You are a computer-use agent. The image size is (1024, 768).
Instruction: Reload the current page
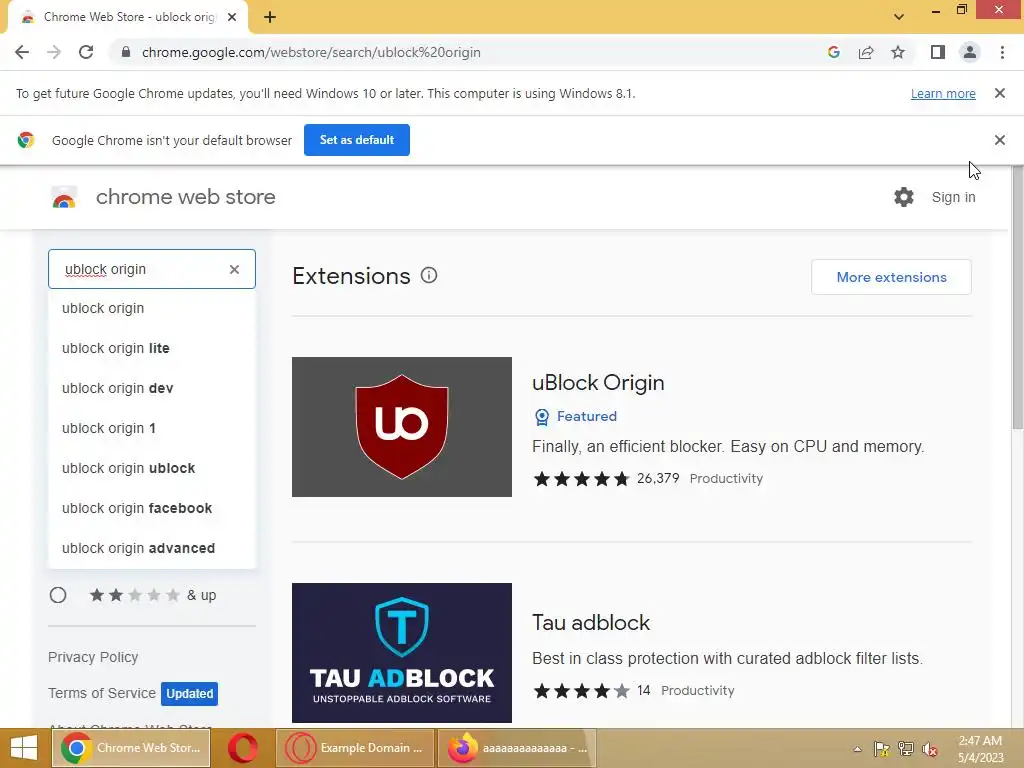[86, 52]
